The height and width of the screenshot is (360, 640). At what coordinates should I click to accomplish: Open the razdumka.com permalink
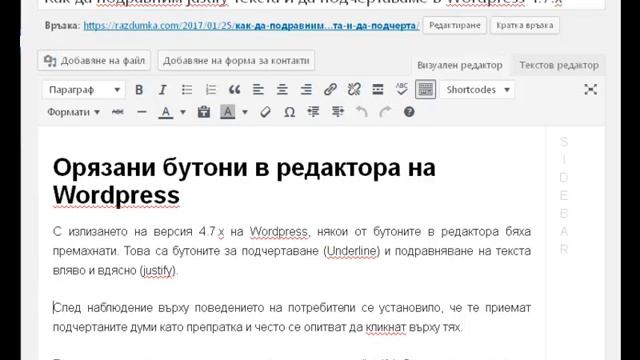tap(251, 25)
